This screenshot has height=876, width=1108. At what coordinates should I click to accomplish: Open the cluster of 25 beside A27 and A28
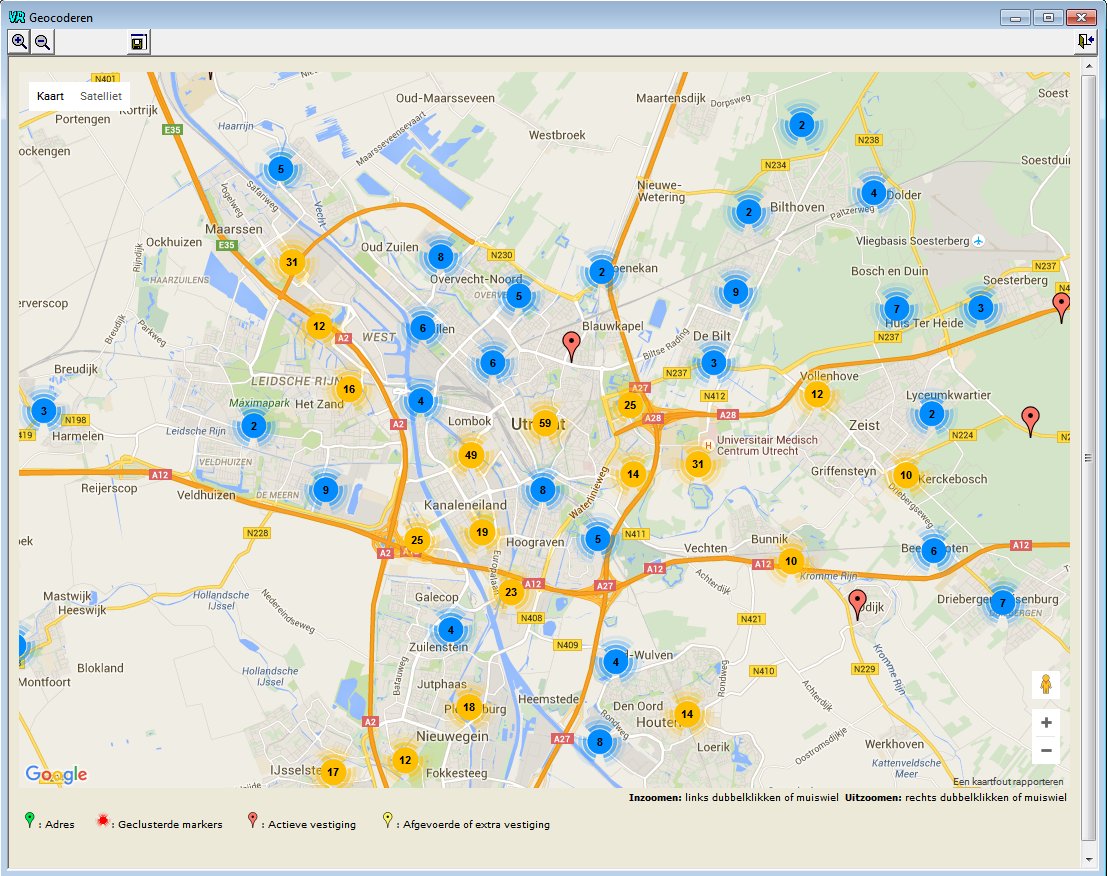(x=630, y=406)
